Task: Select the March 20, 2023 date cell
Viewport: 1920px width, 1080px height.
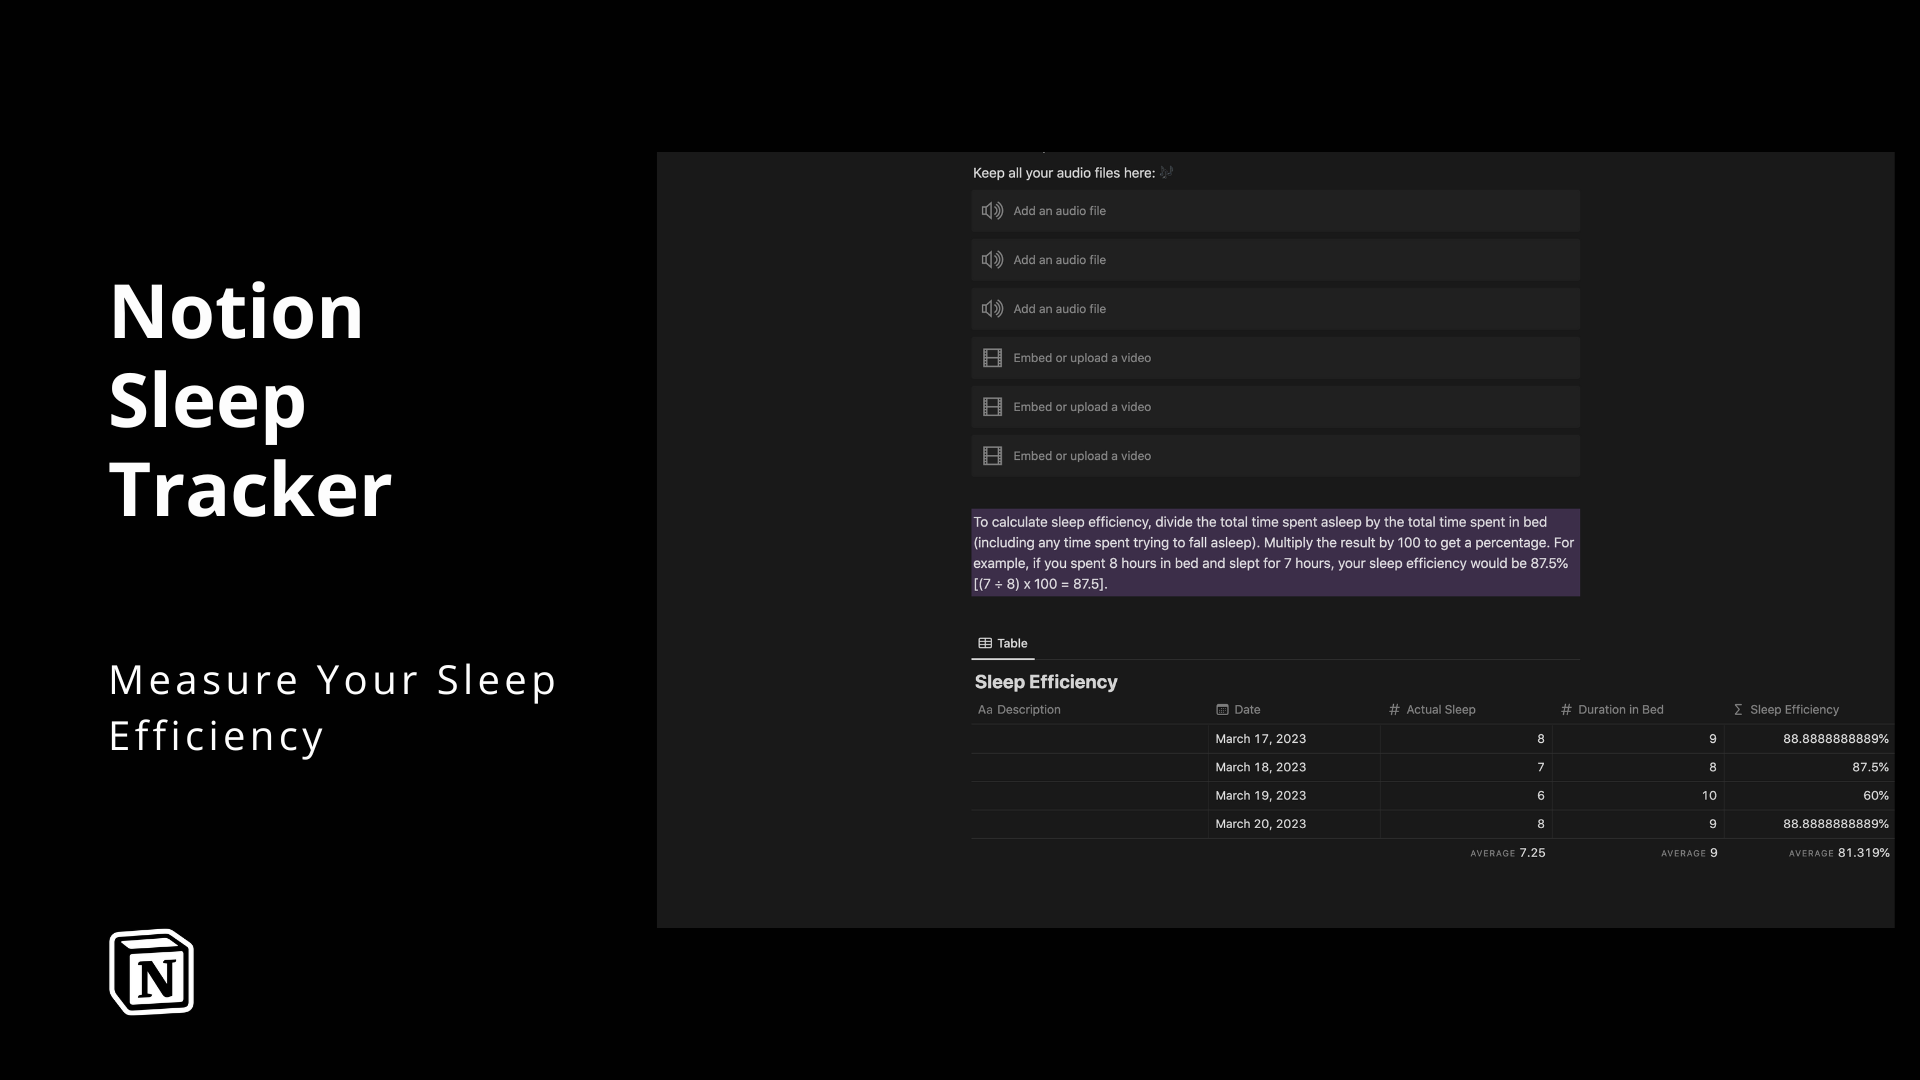Action: point(1294,824)
